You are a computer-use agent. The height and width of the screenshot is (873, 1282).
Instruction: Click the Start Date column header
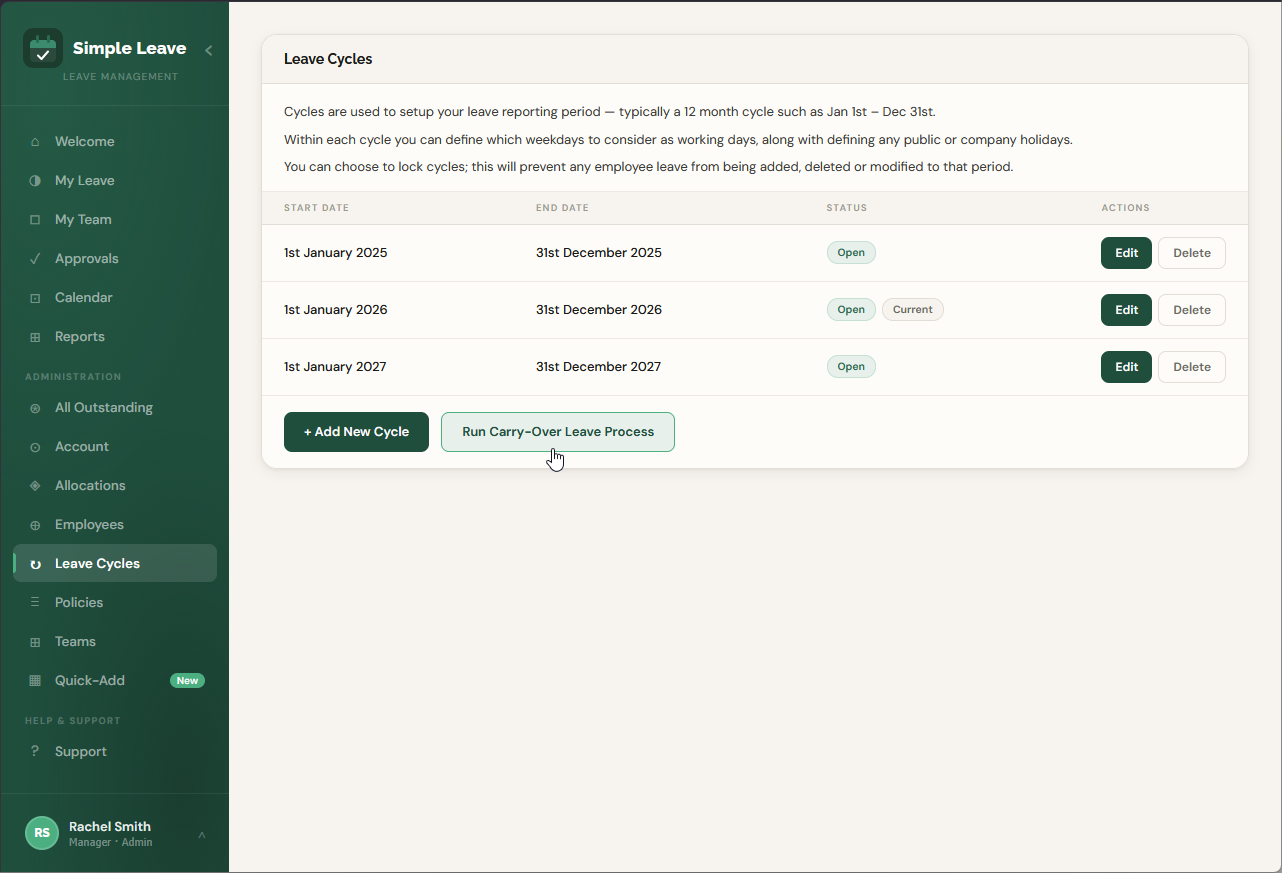pyautogui.click(x=316, y=208)
